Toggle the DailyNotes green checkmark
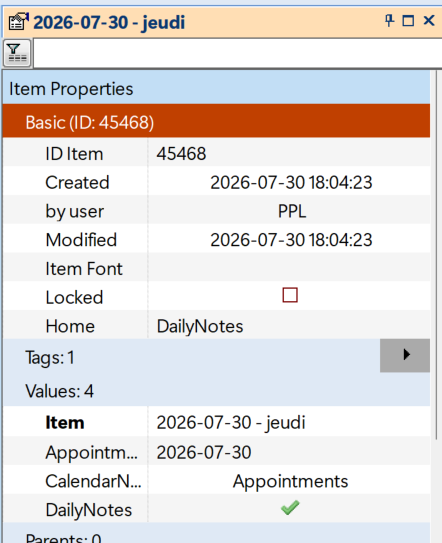Screen dimensions: 442x543 click(290, 508)
